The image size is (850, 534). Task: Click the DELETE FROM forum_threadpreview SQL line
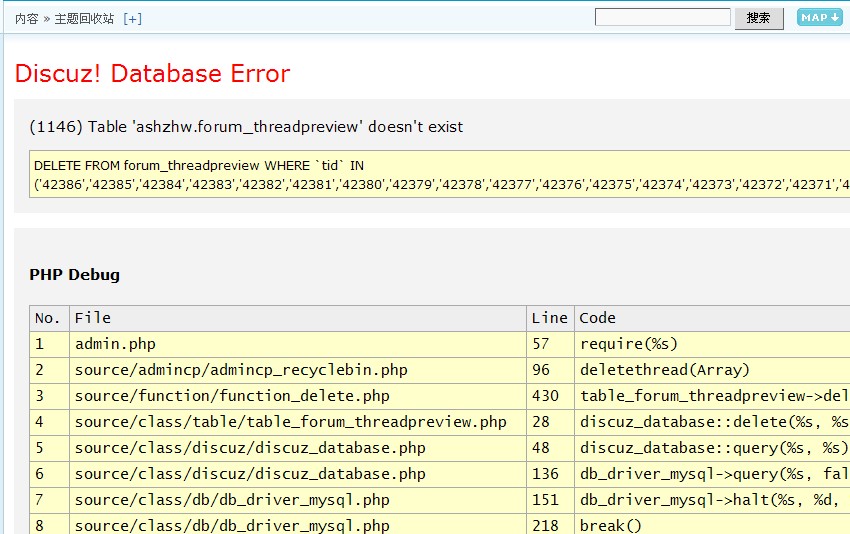pyautogui.click(x=199, y=165)
